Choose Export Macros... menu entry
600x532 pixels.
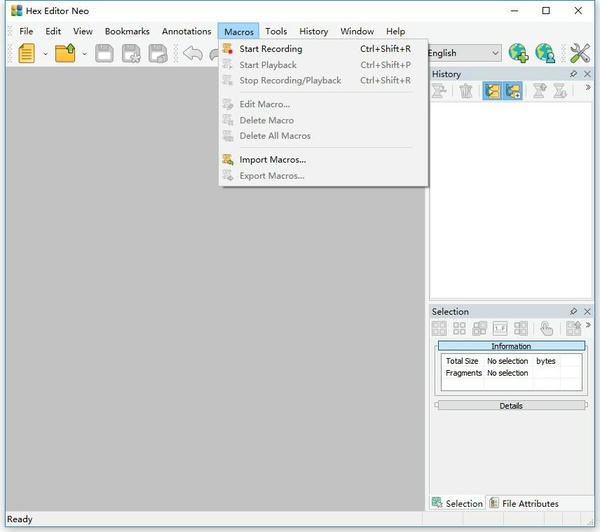tap(323, 176)
